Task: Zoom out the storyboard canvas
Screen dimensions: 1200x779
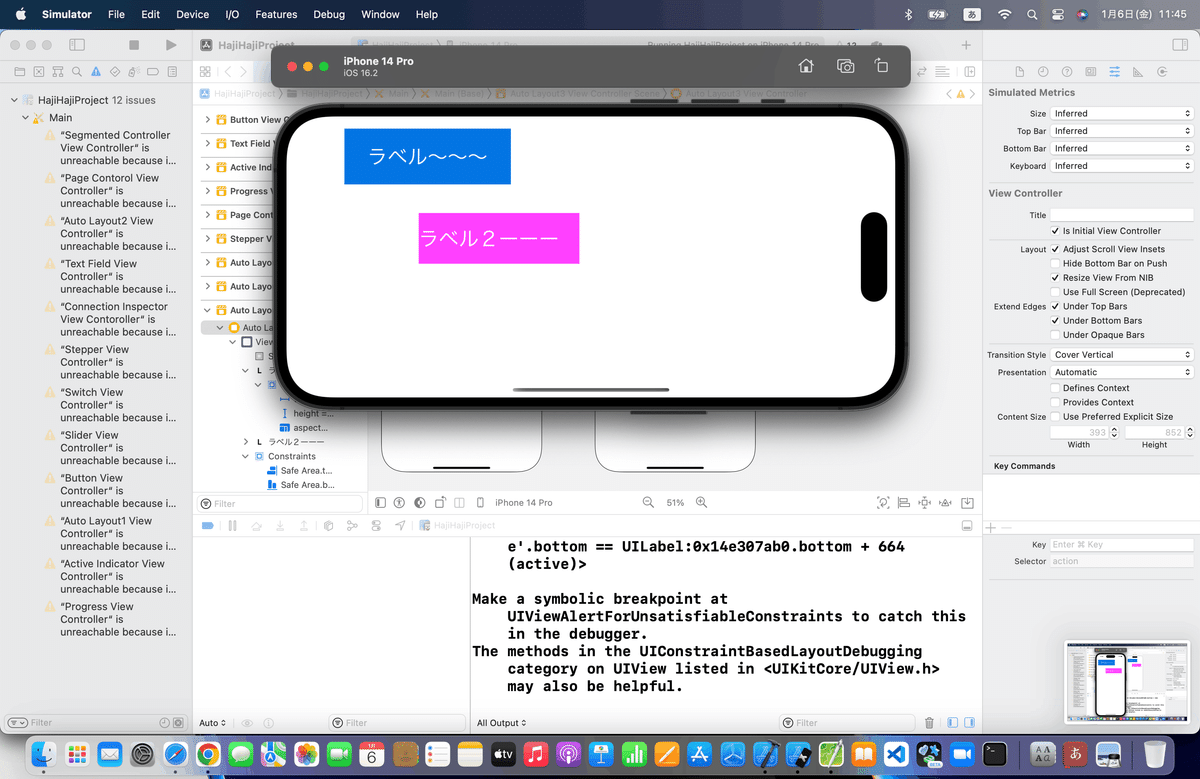Action: 648,502
